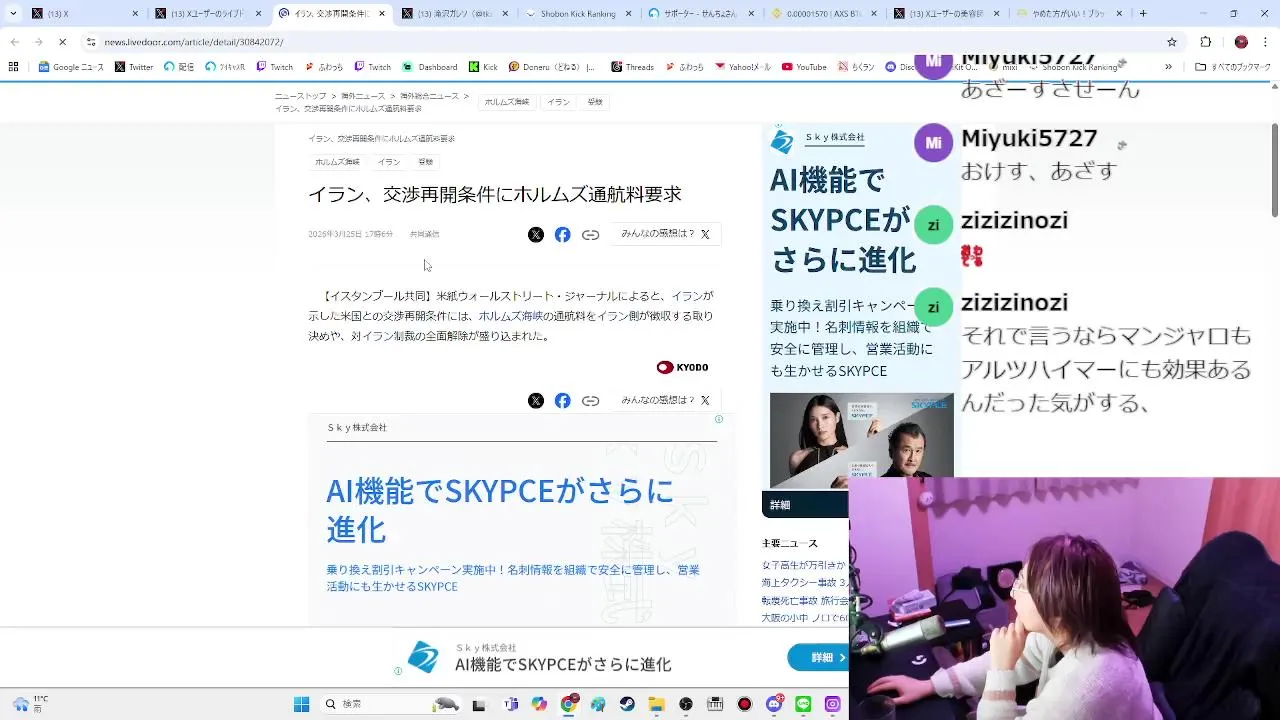Open みんなの感想は？ button beside the date

click(x=665, y=234)
